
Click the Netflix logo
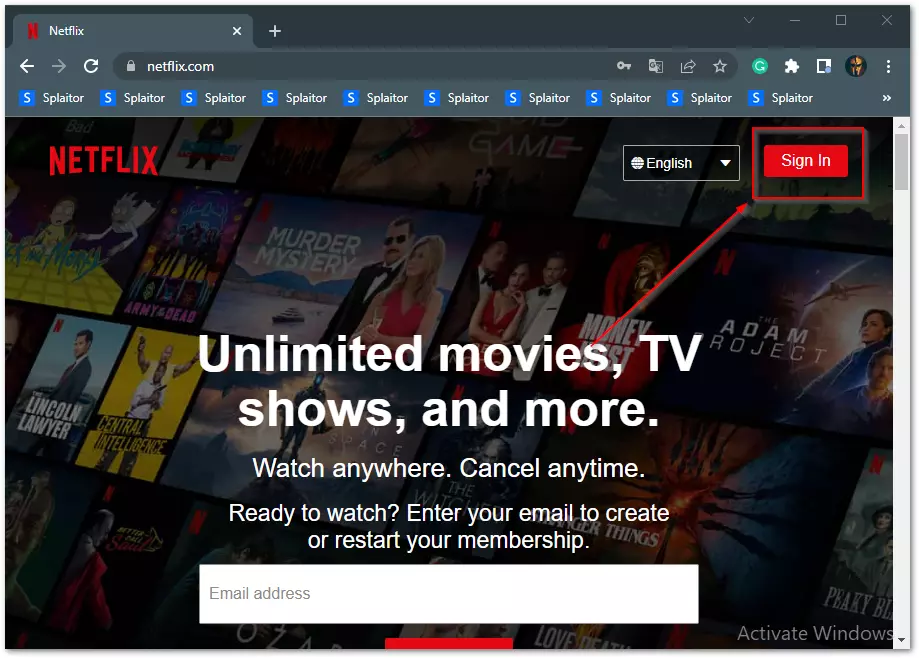[x=104, y=161]
